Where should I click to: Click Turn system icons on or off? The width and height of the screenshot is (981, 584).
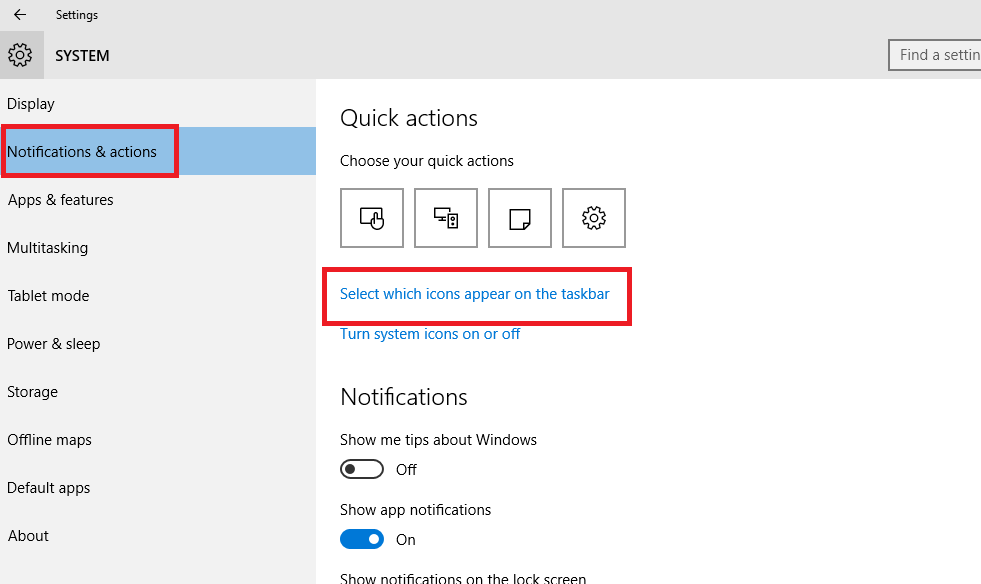click(430, 333)
